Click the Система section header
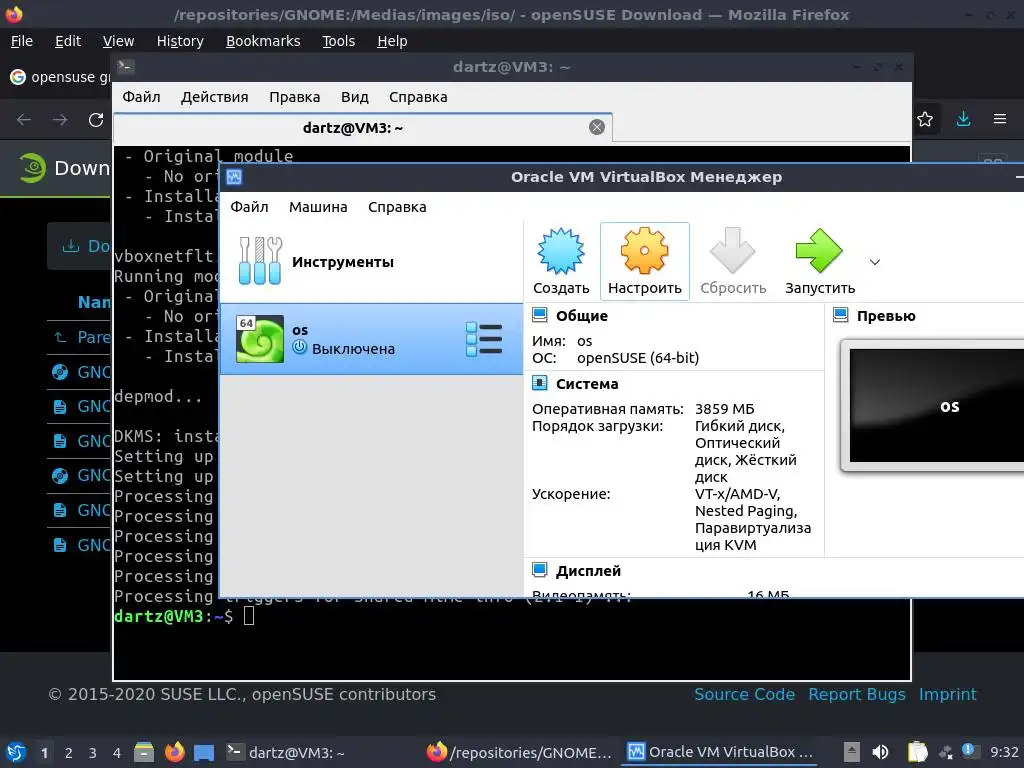This screenshot has height=768, width=1024. coord(586,384)
